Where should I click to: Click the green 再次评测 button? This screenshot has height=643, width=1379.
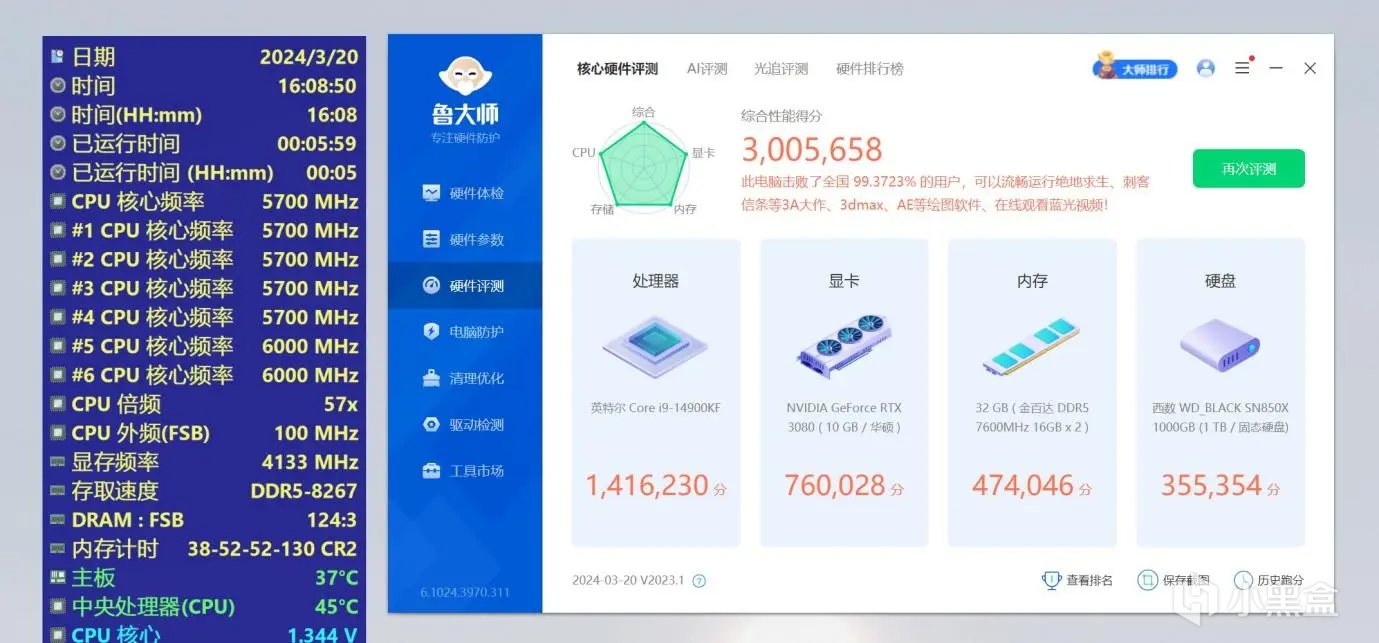[1248, 169]
